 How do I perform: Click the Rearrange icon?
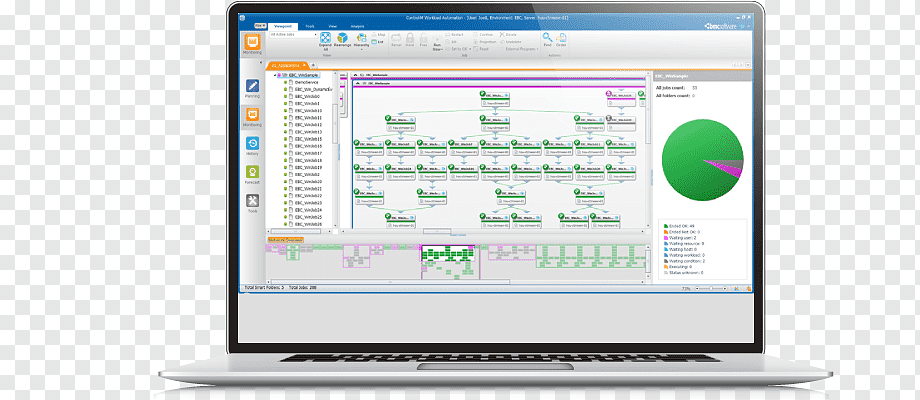tap(343, 40)
